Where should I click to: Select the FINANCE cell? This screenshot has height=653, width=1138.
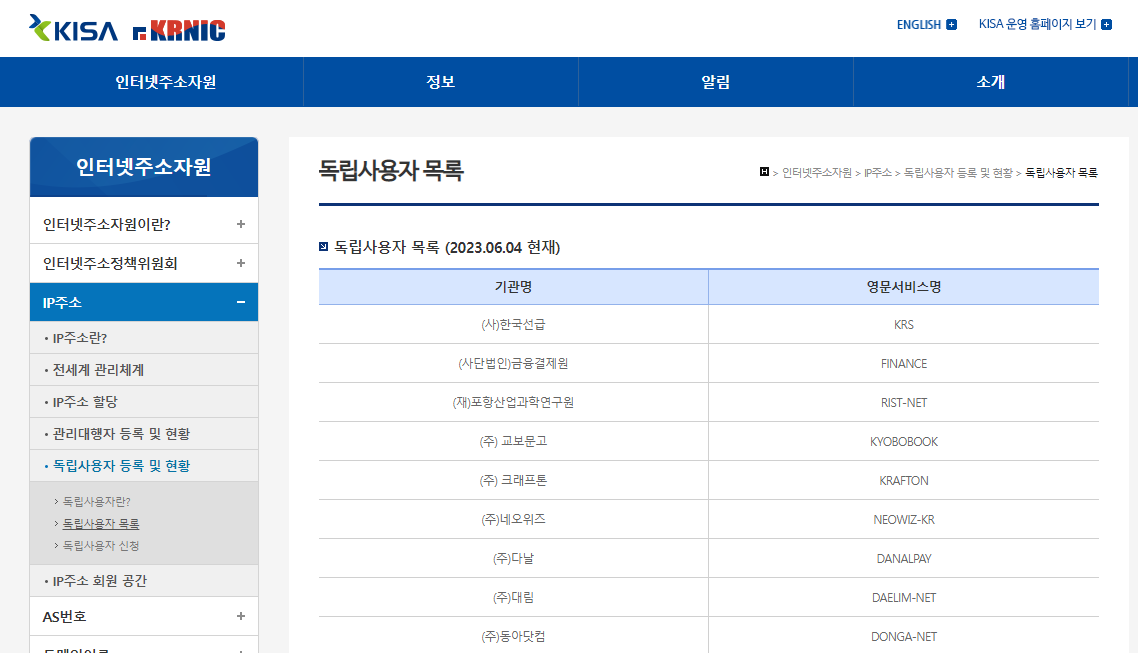pyautogui.click(x=904, y=364)
